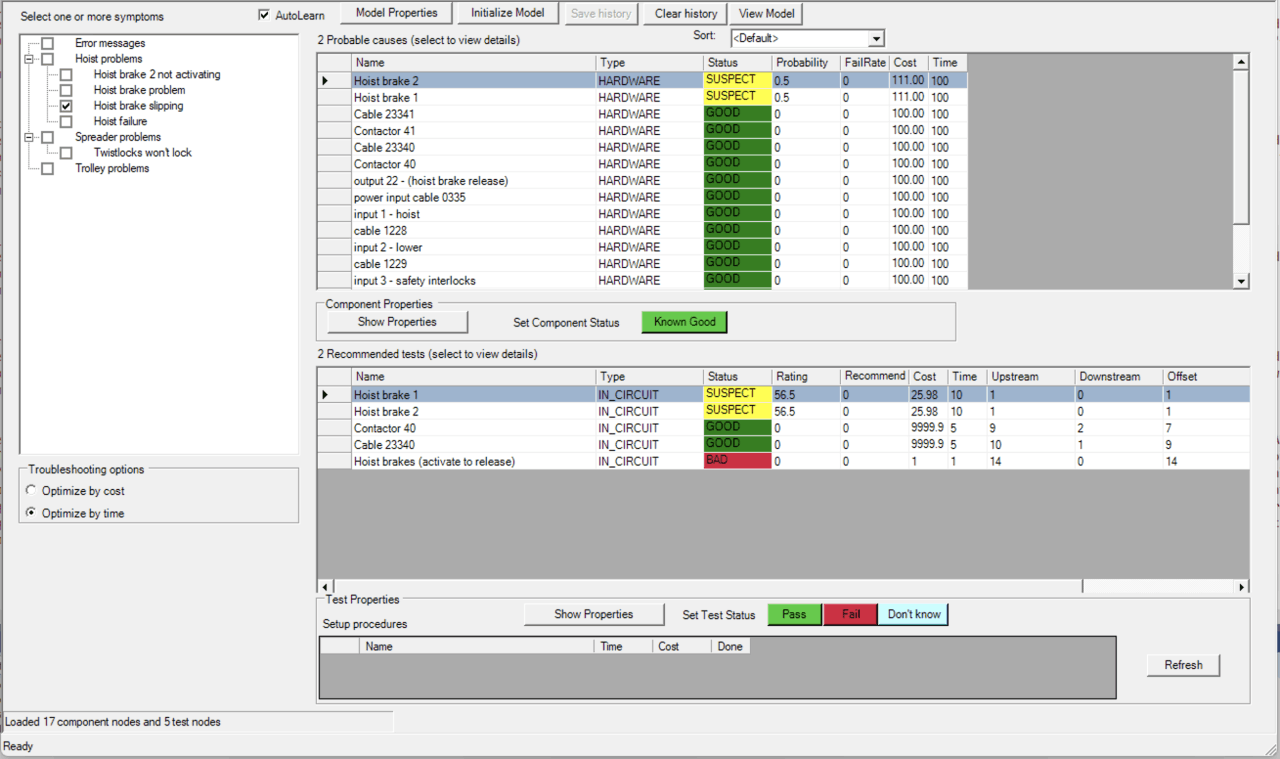Toggle the AutoLearn checkbox
1280x759 pixels.
click(x=264, y=15)
